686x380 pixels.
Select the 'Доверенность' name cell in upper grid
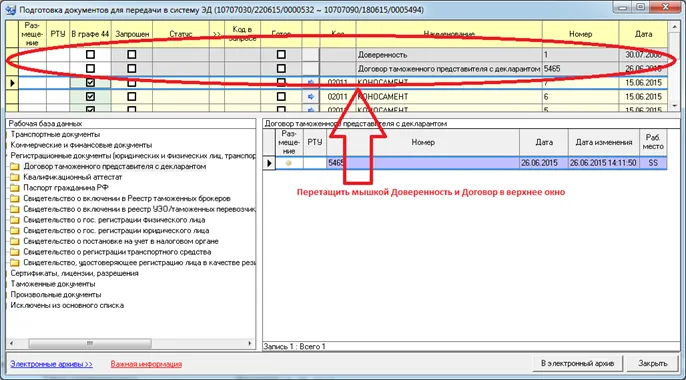(x=449, y=55)
